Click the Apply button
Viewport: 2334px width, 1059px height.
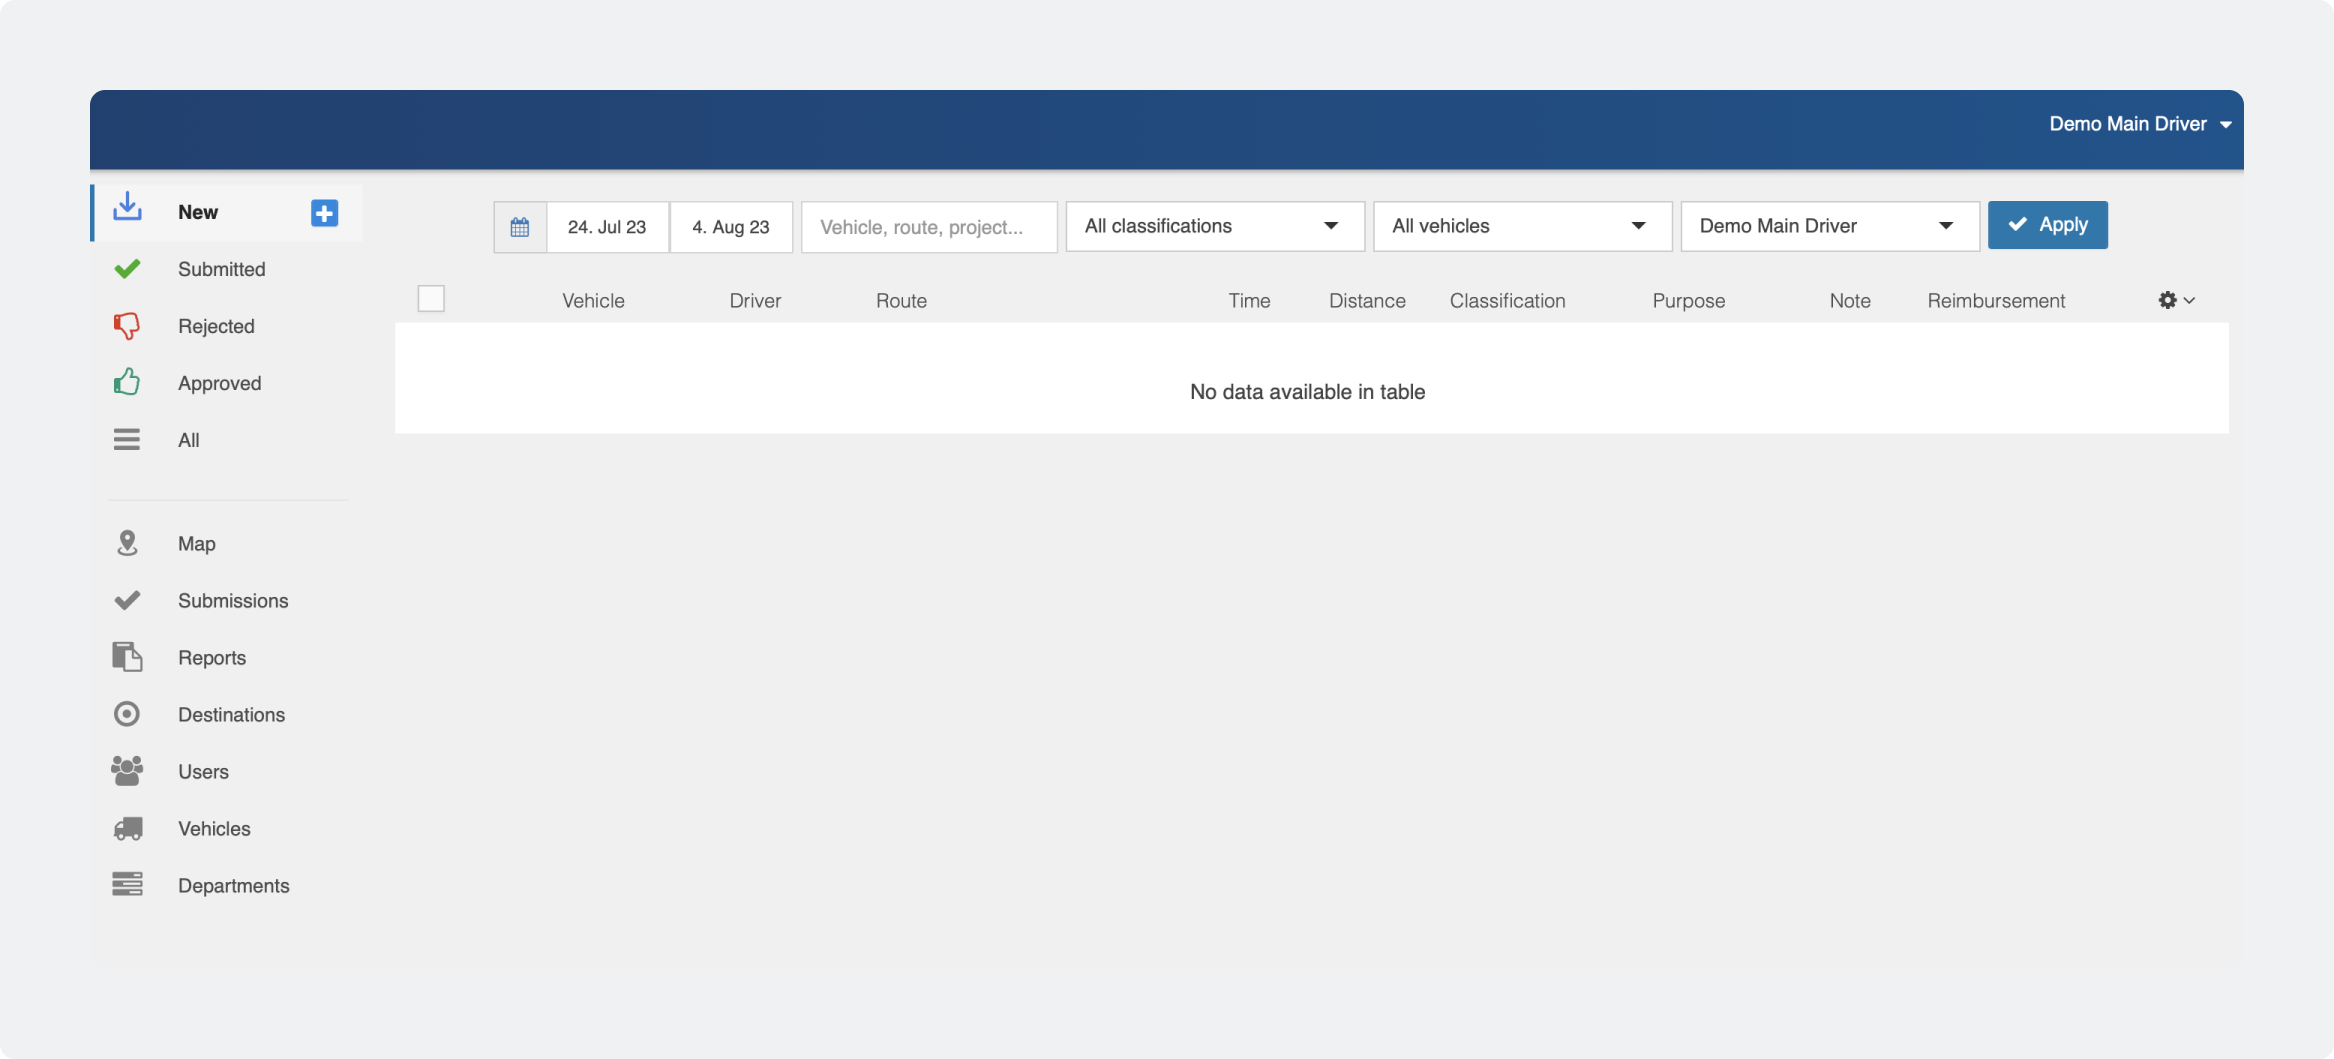pyautogui.click(x=2047, y=224)
